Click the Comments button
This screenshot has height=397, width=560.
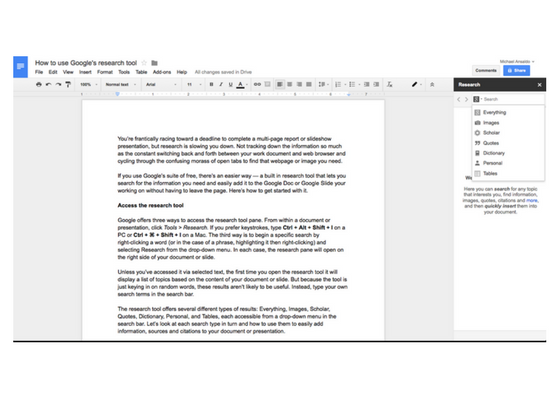486,71
